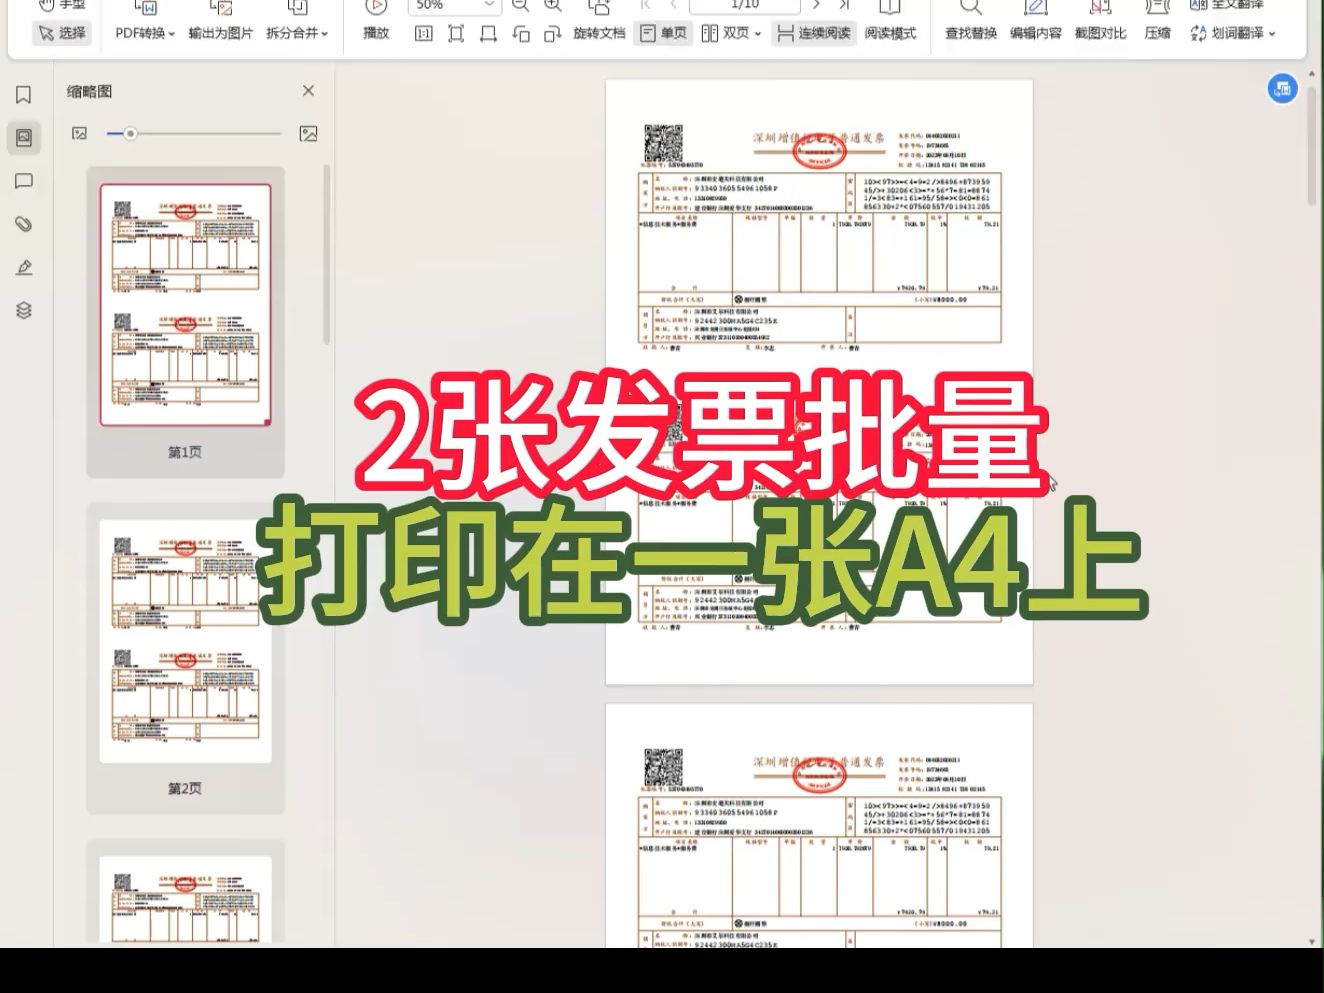Open the zoom percentage 50% dropdown
The width and height of the screenshot is (1324, 993).
(x=453, y=5)
